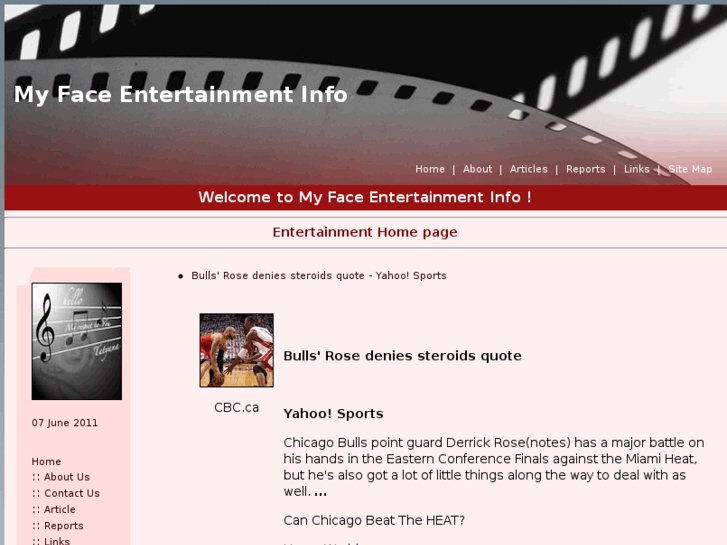
Task: Click the 07 June 2011 date text
Action: [65, 423]
